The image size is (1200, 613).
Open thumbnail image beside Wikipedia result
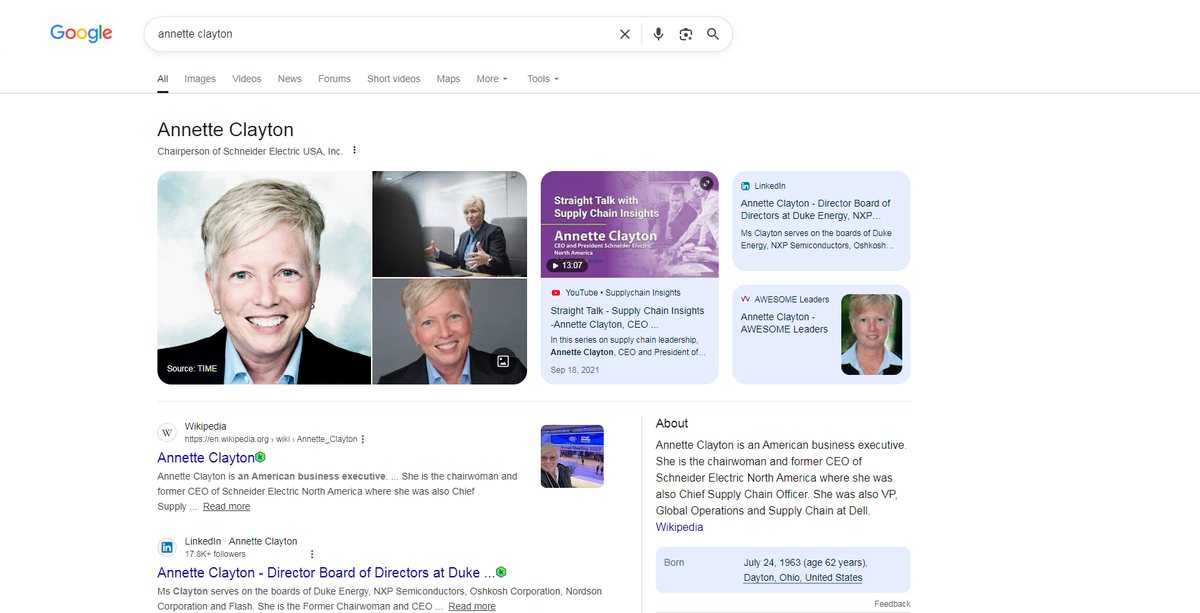[x=572, y=456]
